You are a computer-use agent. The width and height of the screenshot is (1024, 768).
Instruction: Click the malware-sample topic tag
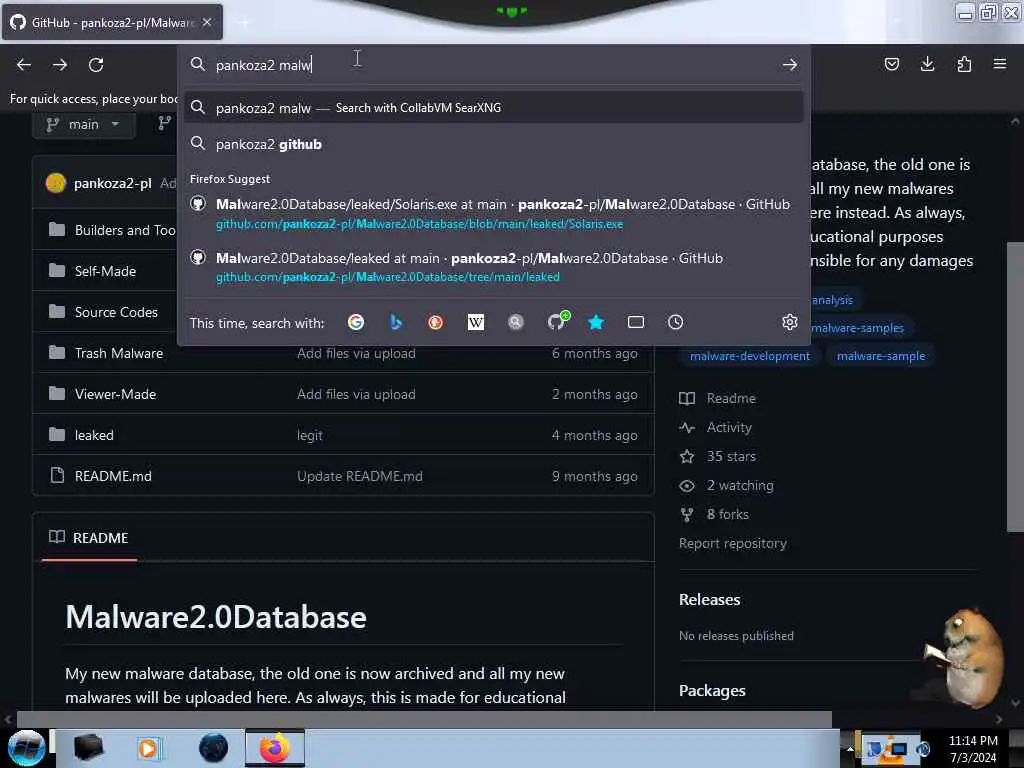point(881,356)
